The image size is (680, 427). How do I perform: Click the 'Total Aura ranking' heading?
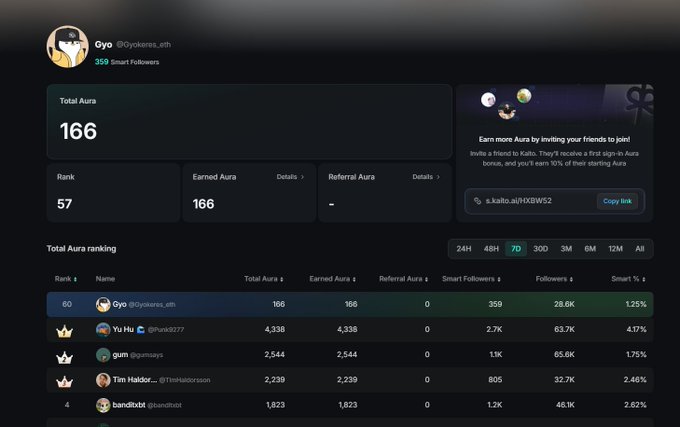pos(81,249)
